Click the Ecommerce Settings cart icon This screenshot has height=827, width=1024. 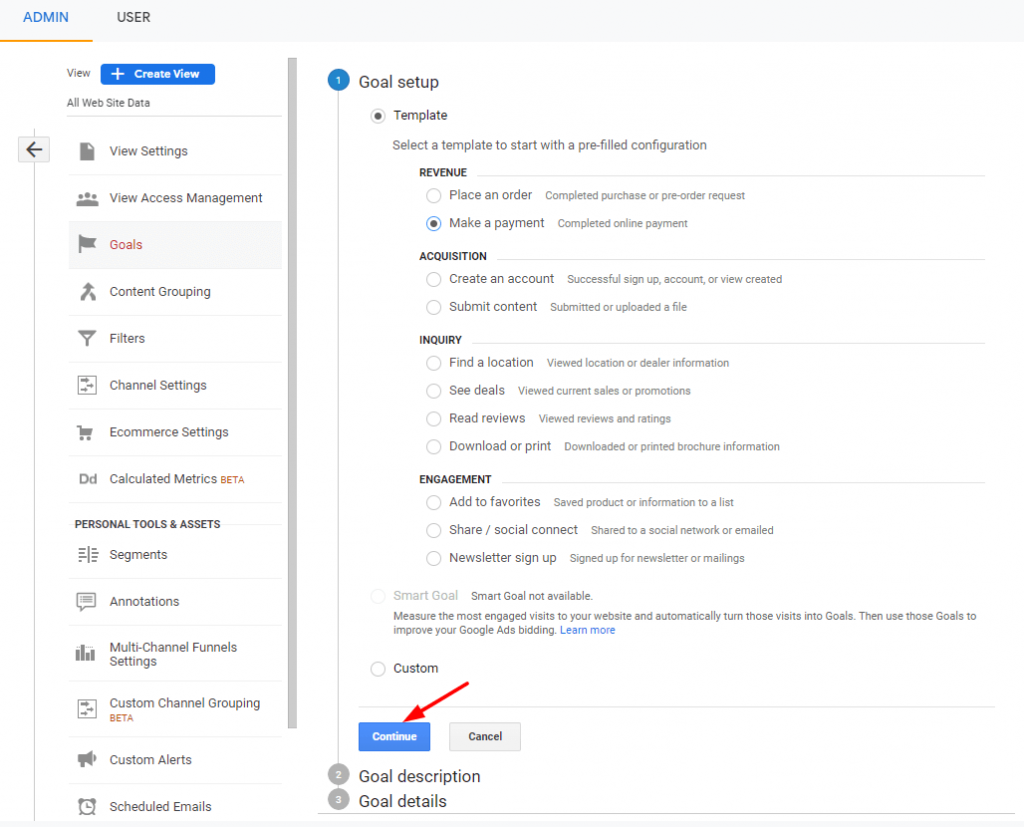[85, 432]
